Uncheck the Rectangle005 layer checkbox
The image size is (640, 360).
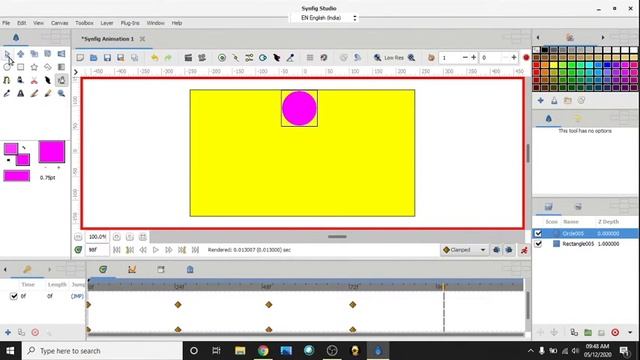coord(538,244)
